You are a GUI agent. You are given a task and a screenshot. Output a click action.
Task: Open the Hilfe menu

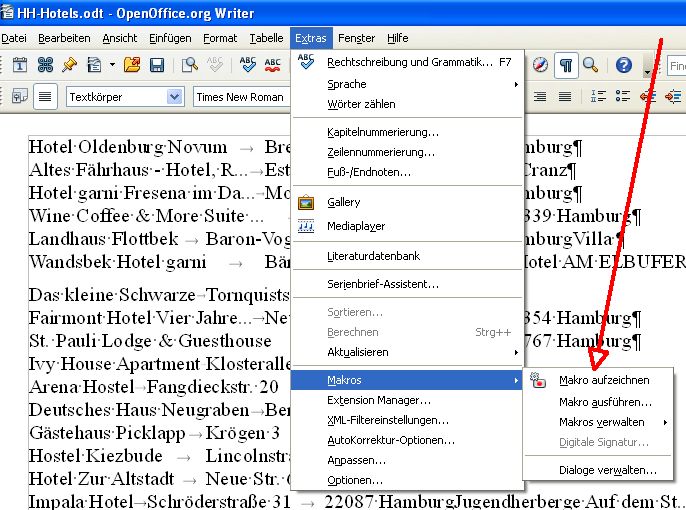[x=398, y=38]
